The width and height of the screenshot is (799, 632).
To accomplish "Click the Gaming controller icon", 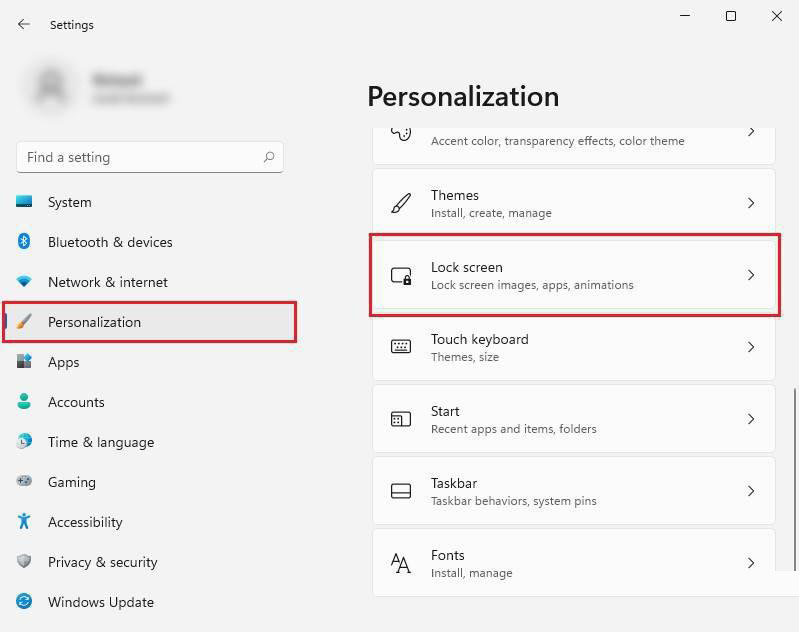I will point(24,482).
